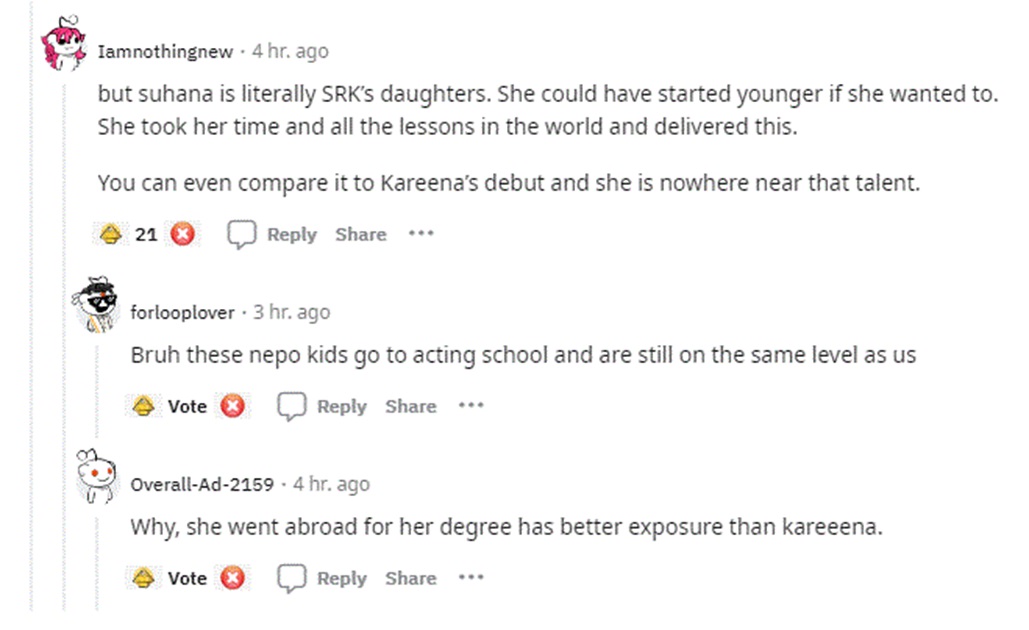Share forlooplover's comment
Image resolution: width=1029 pixels, height=630 pixels.
point(410,407)
